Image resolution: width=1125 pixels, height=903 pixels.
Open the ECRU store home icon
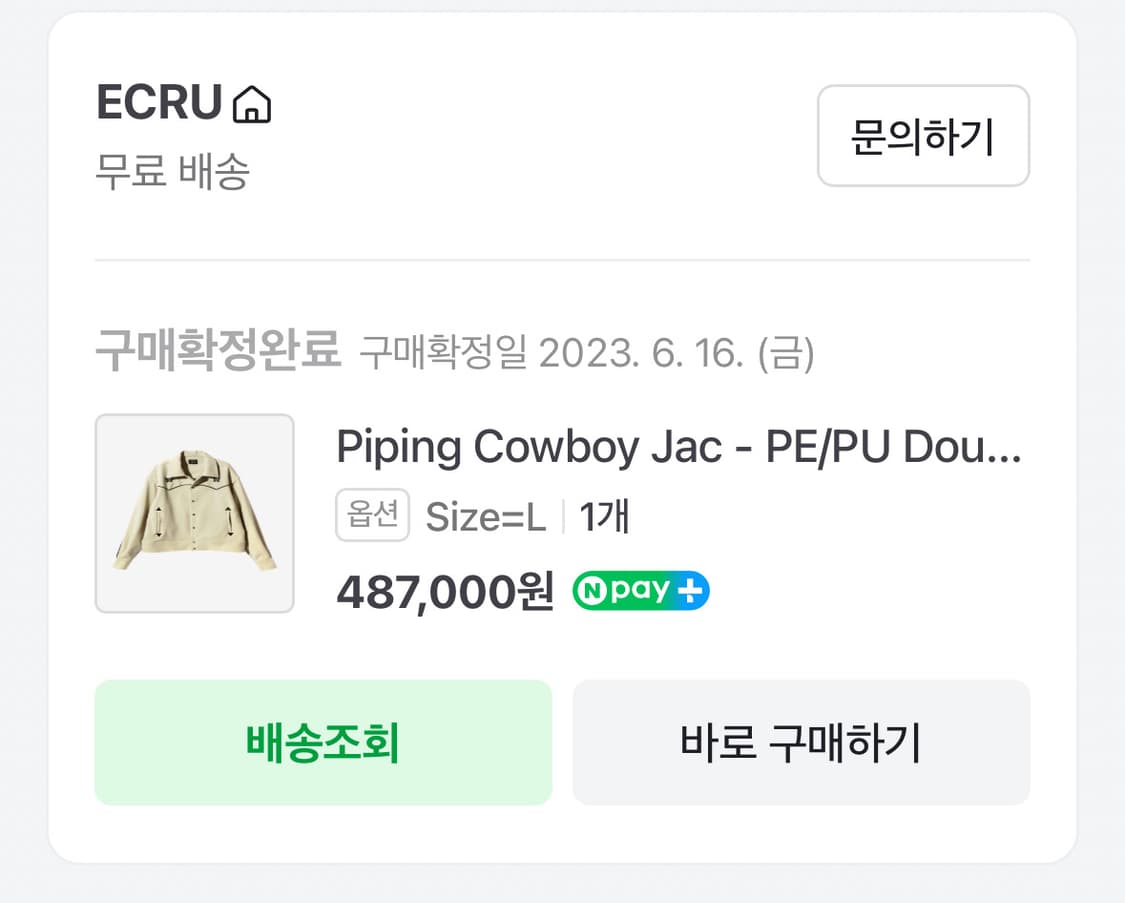[x=252, y=104]
